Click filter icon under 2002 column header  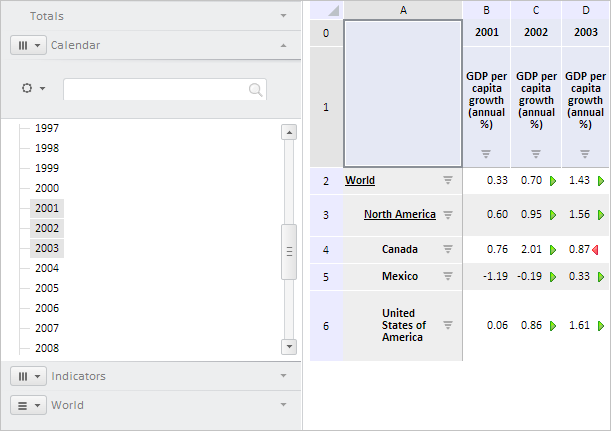tap(536, 154)
